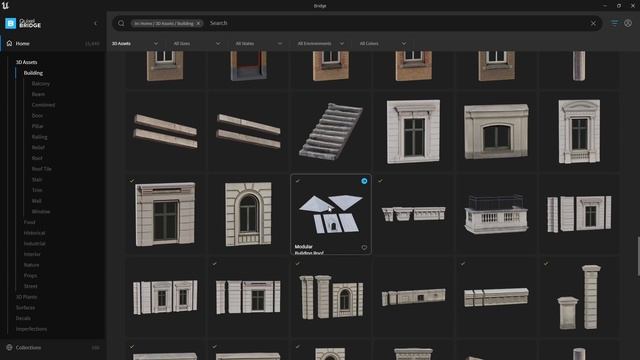Select the wall kit with two windows thumbnail
The image size is (640, 360).
coord(165,297)
